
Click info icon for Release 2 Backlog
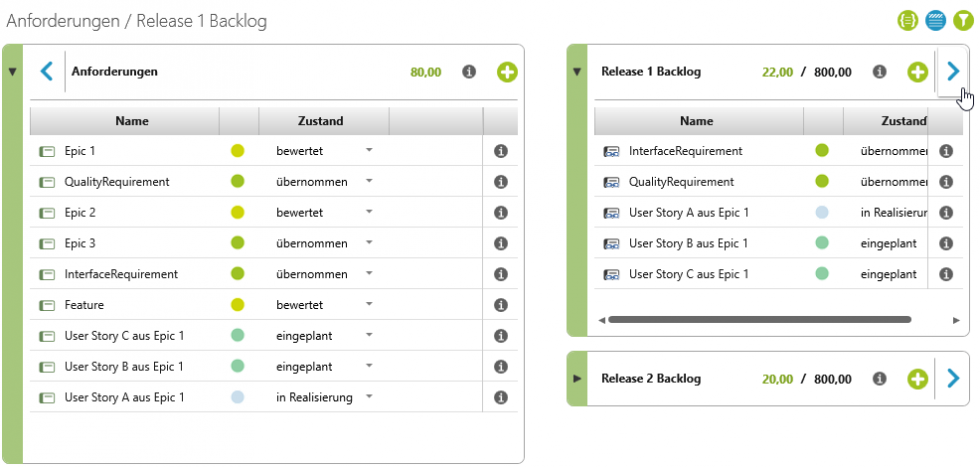click(879, 379)
